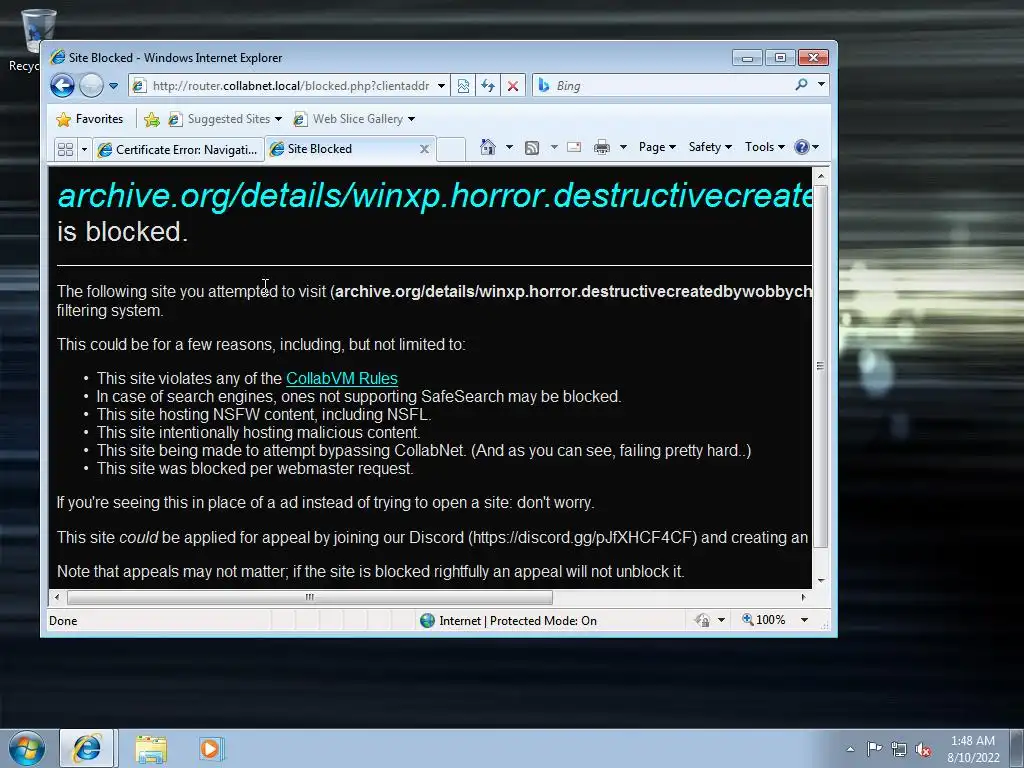
Task: Refresh the page with the Refresh icon
Action: pyautogui.click(x=488, y=86)
